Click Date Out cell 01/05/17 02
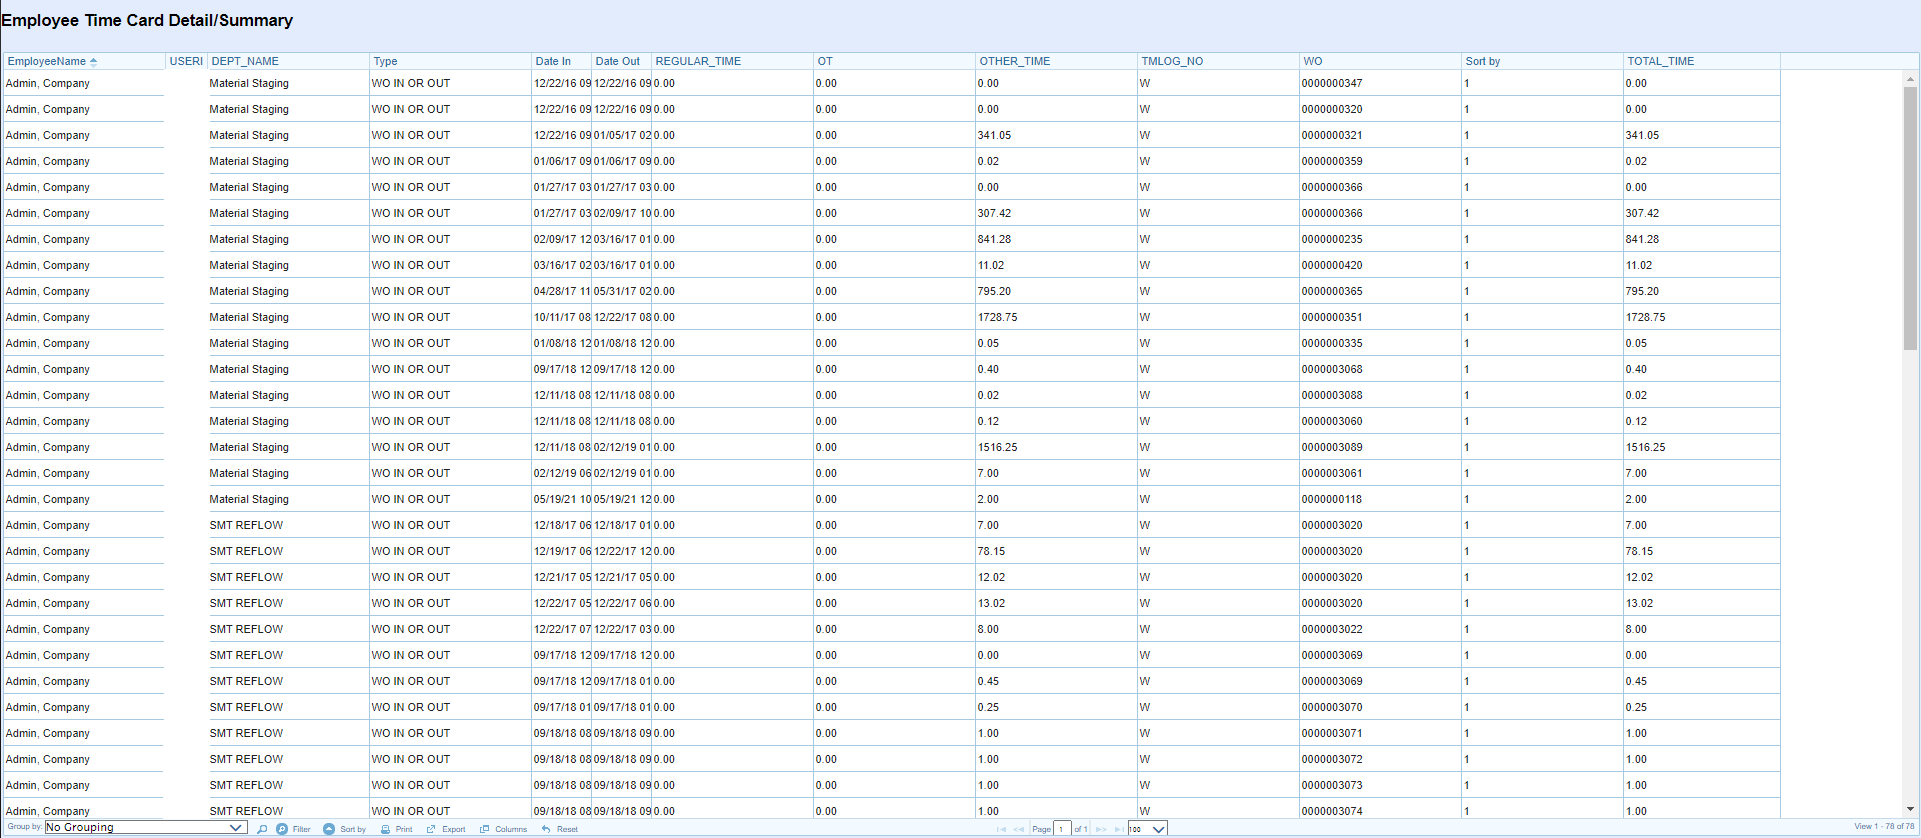The width and height of the screenshot is (1921, 838). 622,135
